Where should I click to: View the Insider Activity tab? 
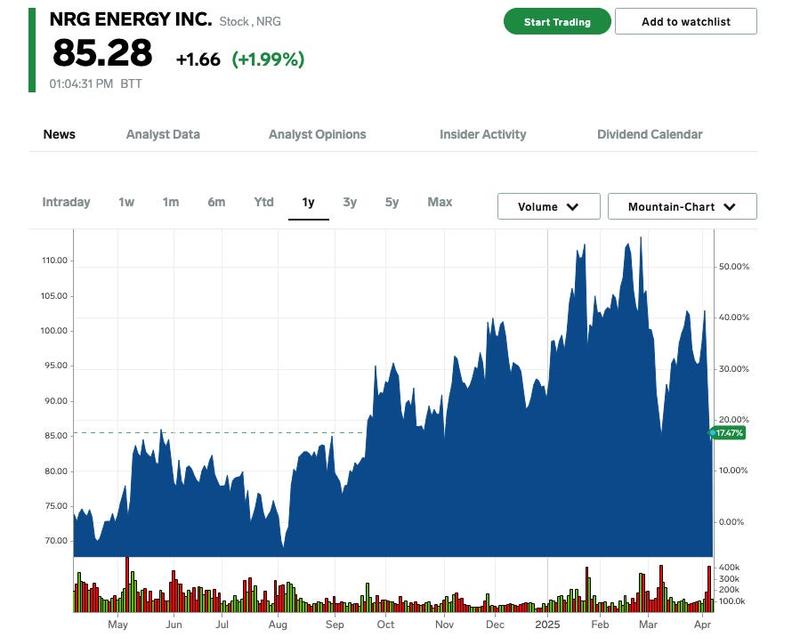pyautogui.click(x=483, y=134)
